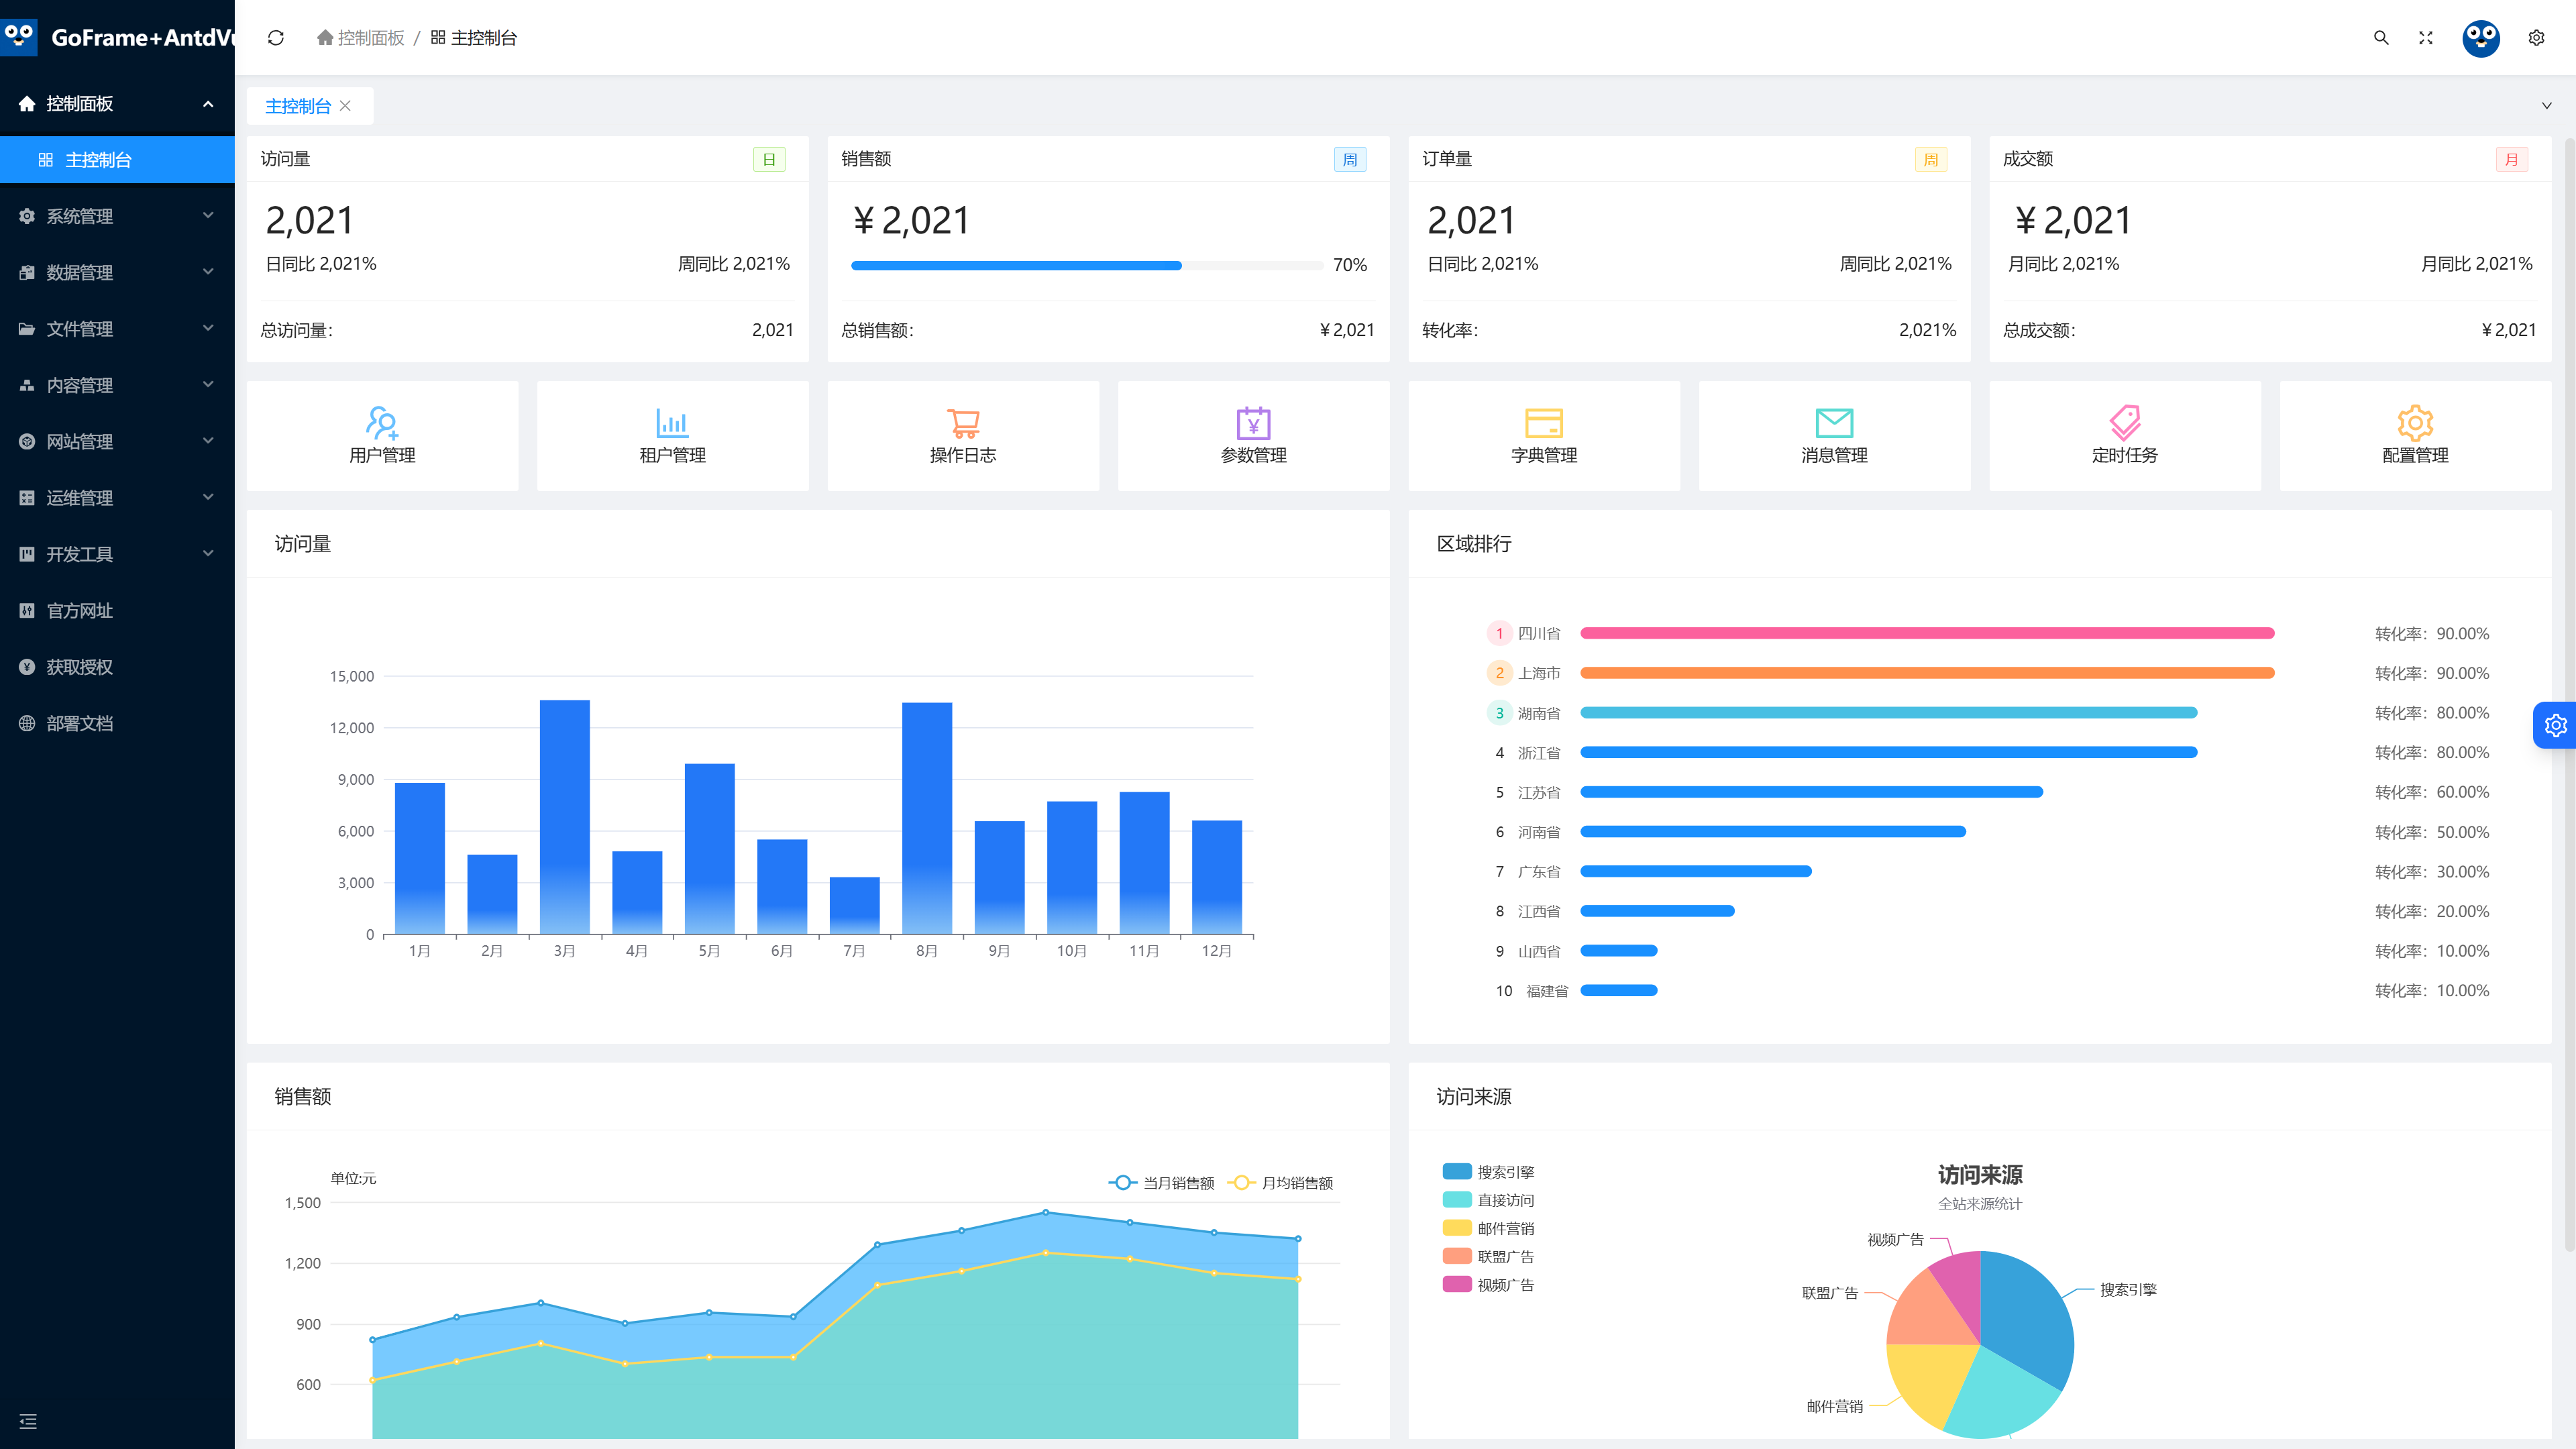Toggle the 搜索引擎 pie legend item
The image size is (2576, 1449).
click(1488, 1172)
